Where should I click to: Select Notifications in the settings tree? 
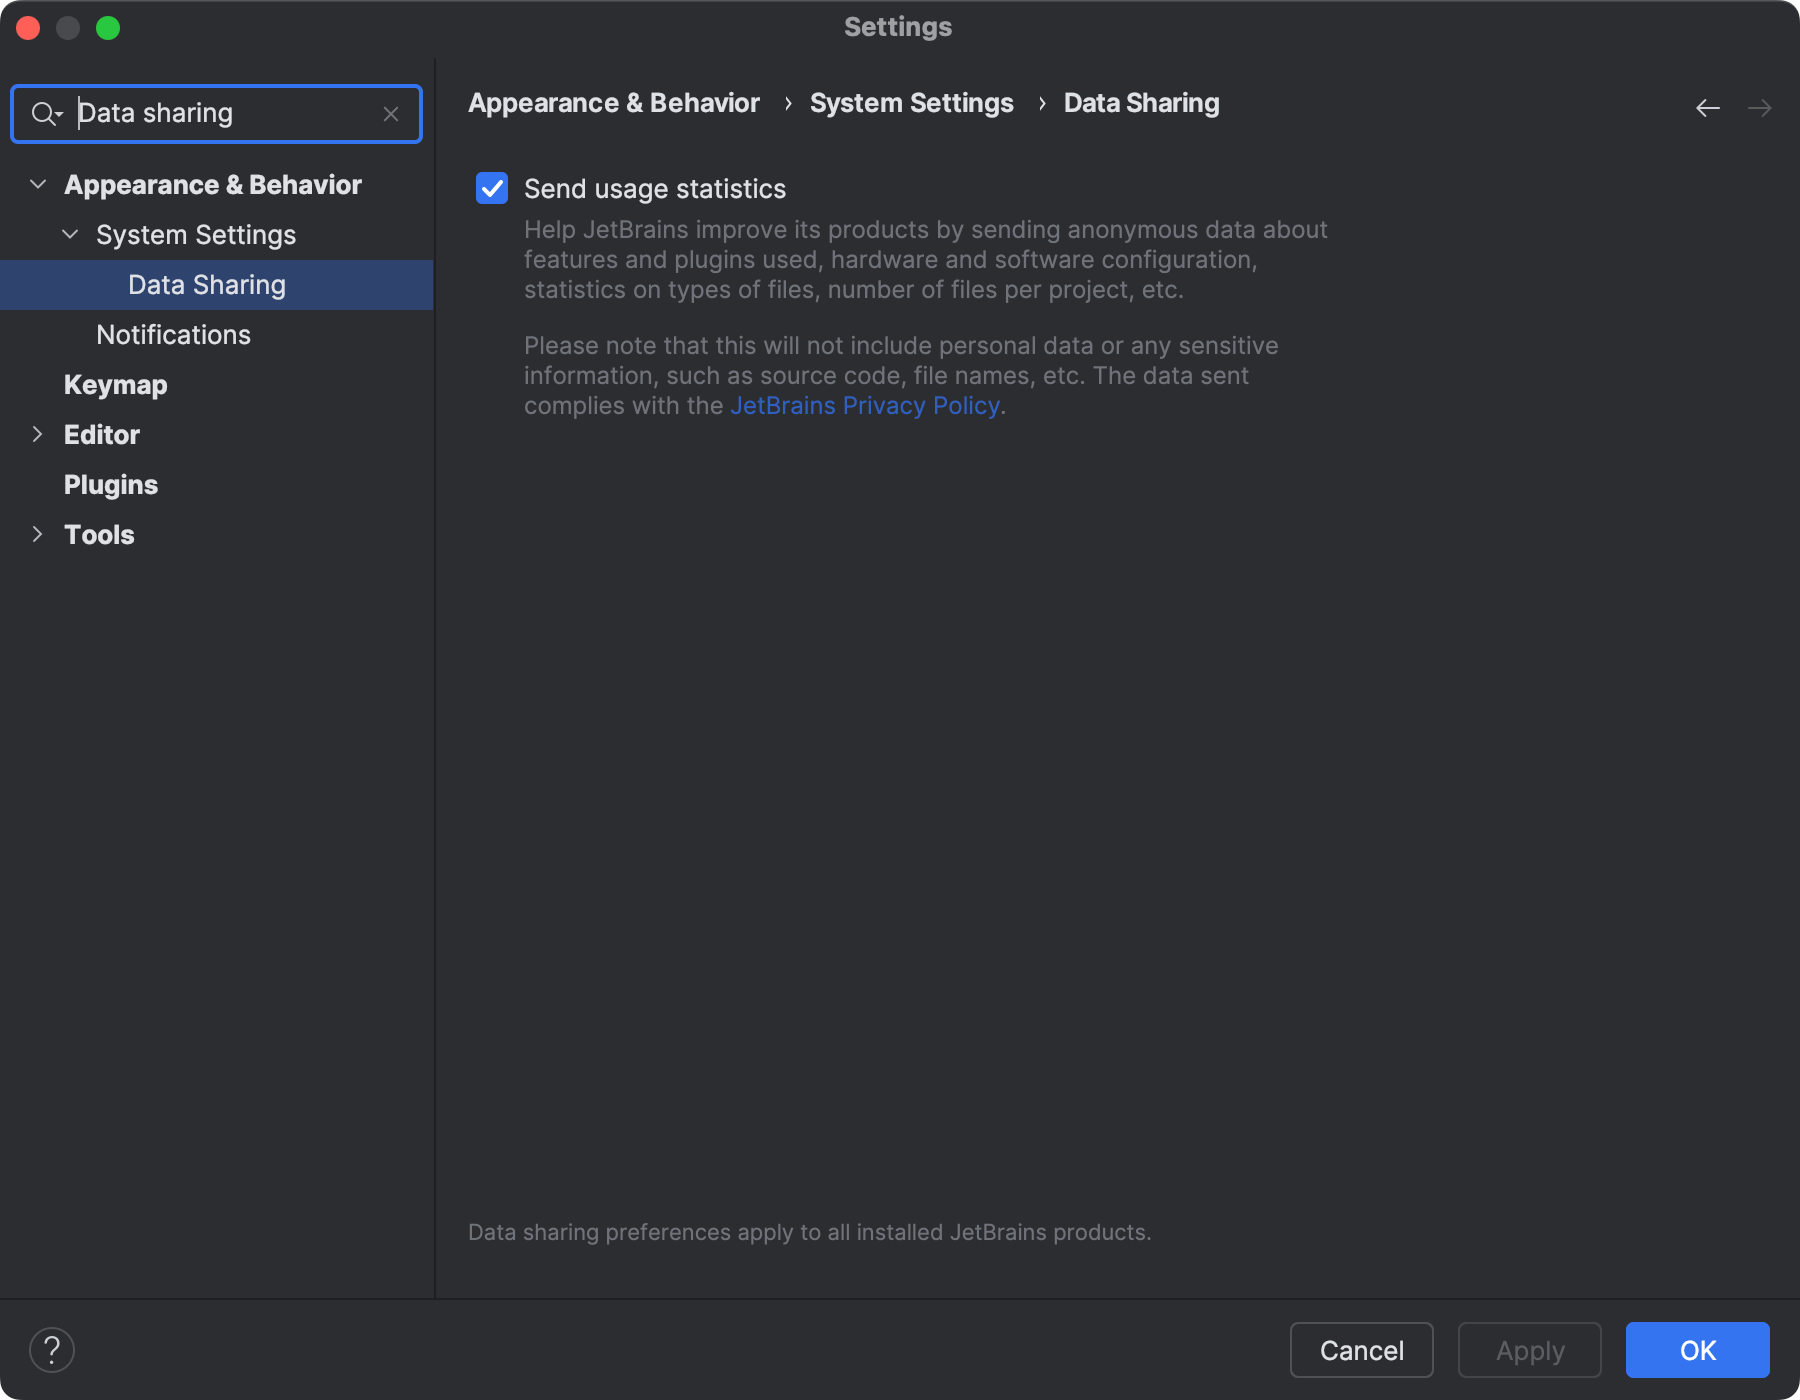coord(173,334)
